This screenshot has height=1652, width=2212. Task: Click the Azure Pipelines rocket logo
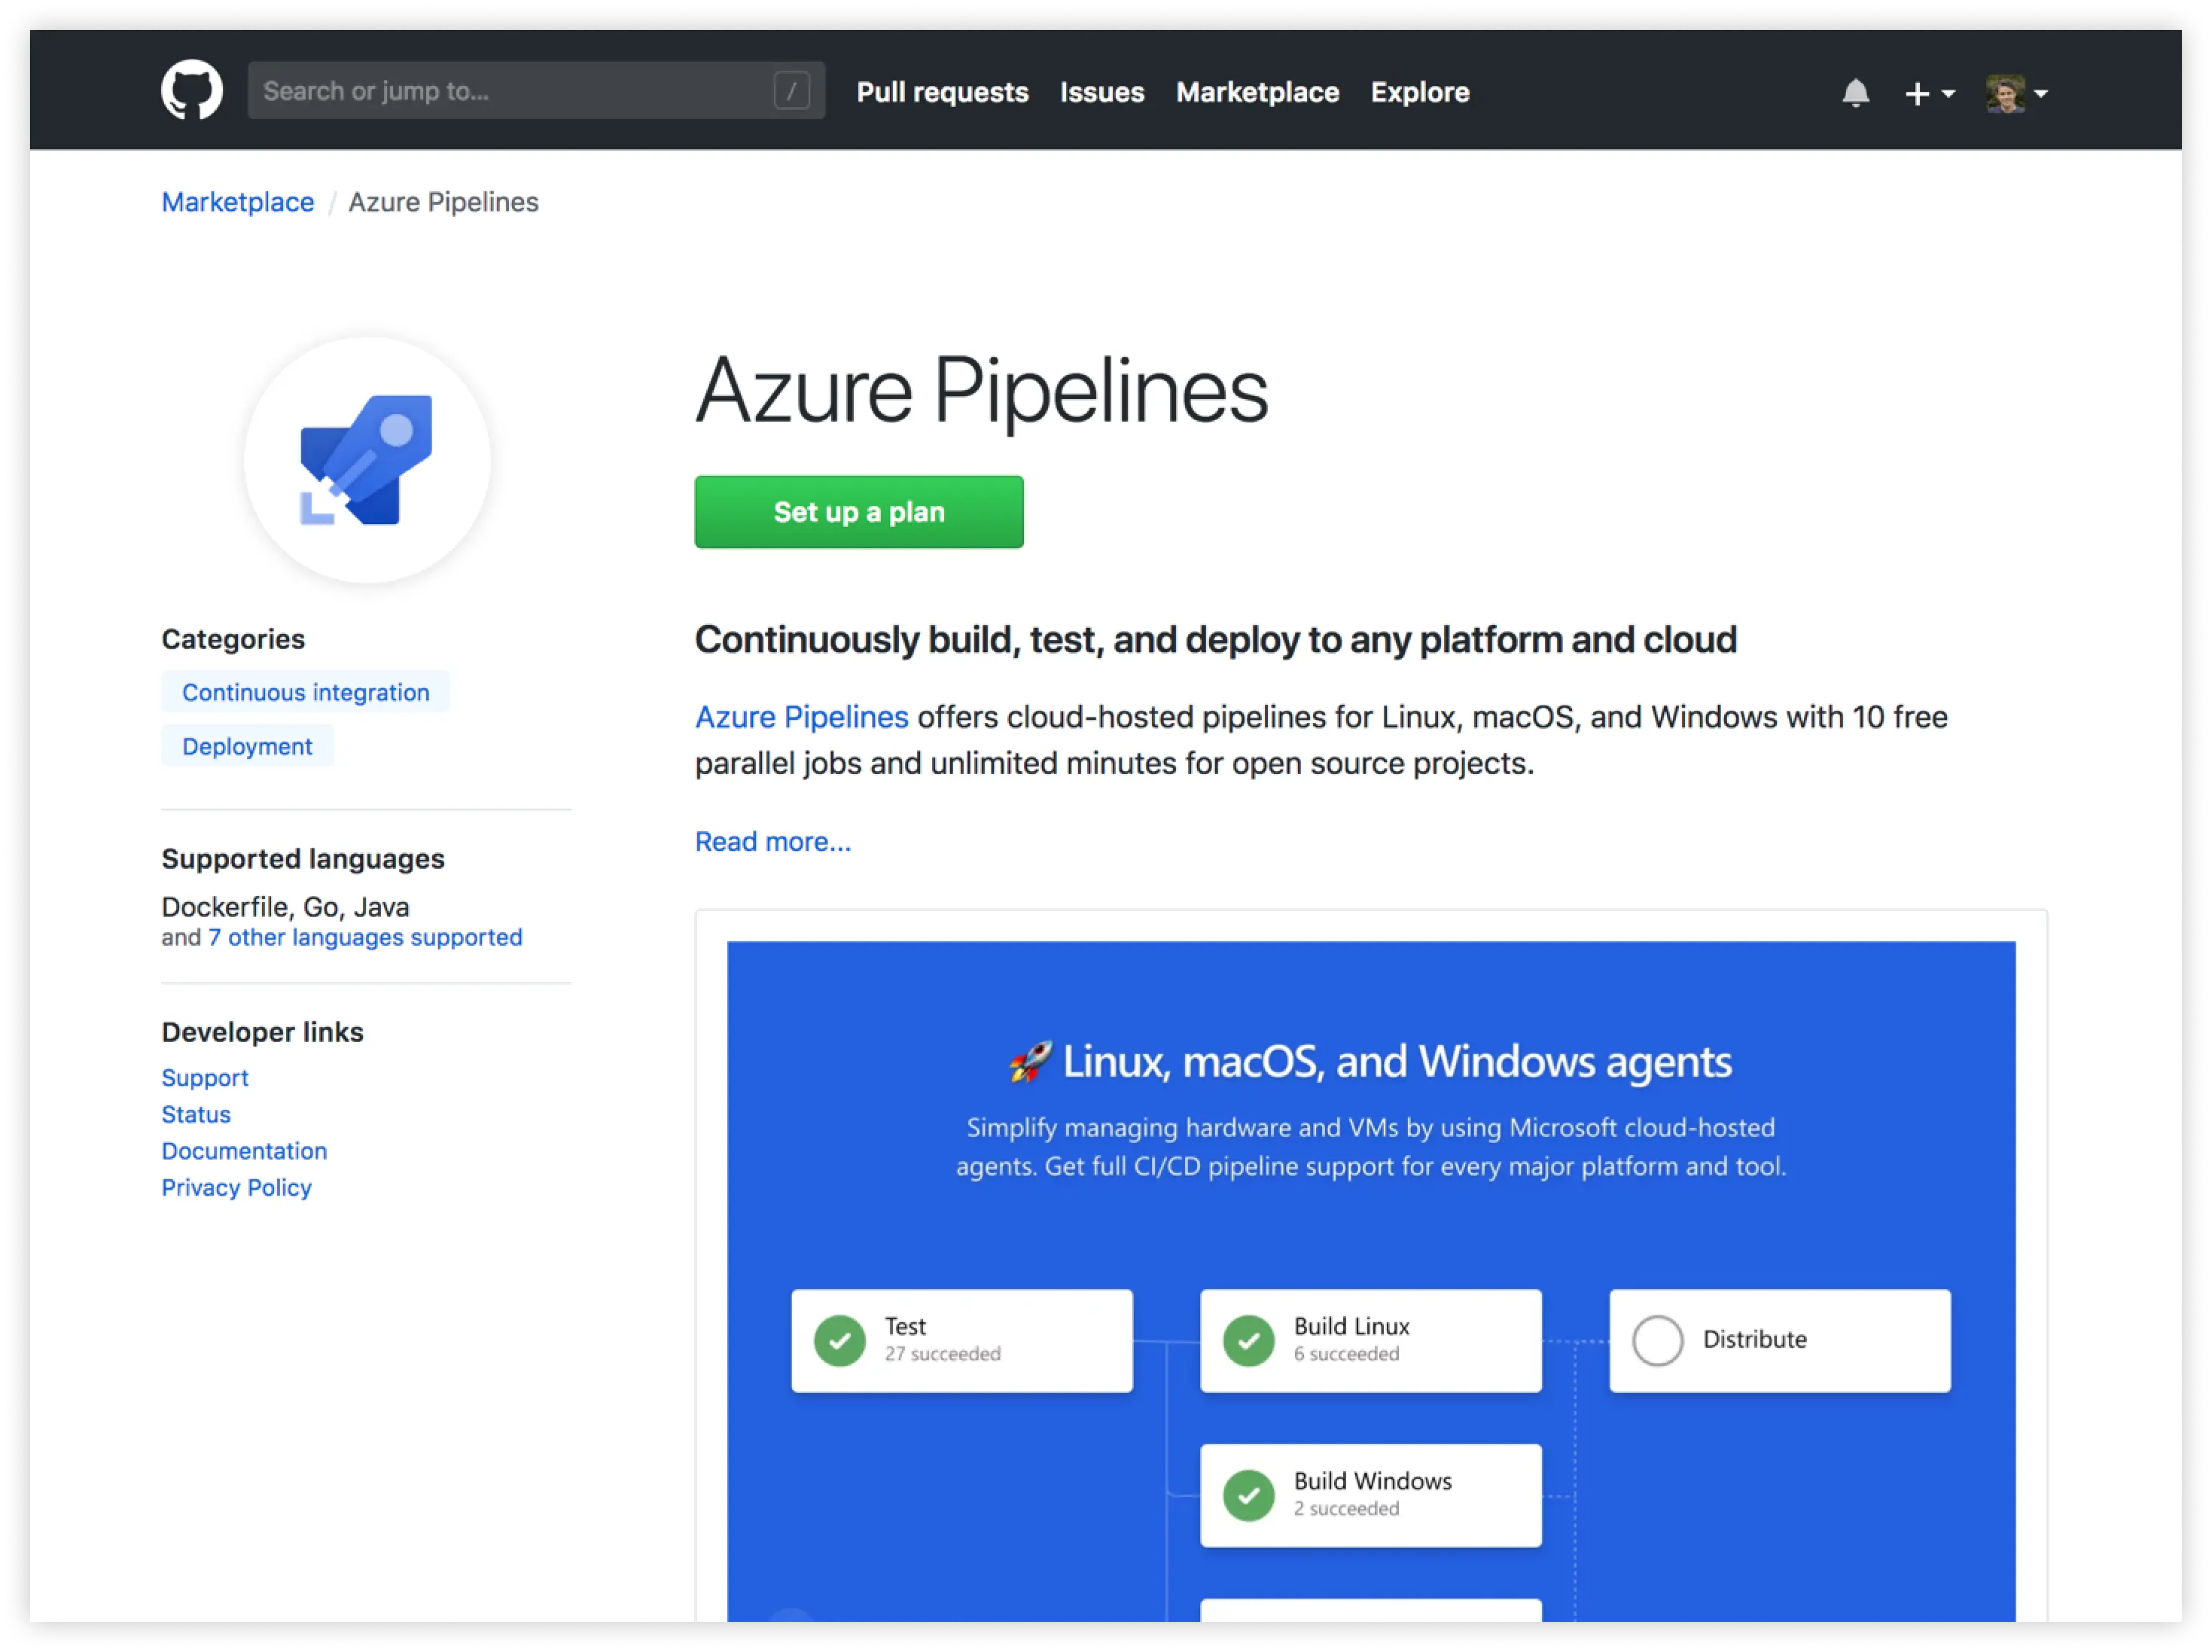(x=367, y=460)
